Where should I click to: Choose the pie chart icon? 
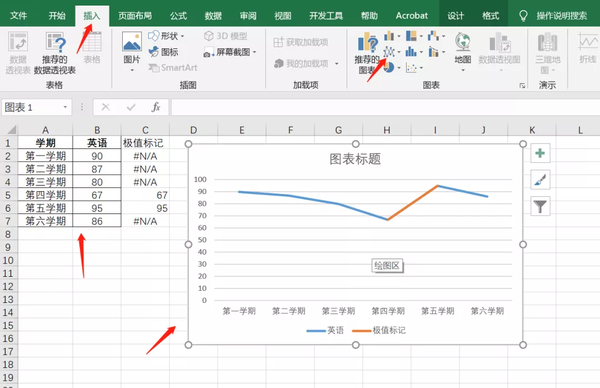[x=389, y=68]
